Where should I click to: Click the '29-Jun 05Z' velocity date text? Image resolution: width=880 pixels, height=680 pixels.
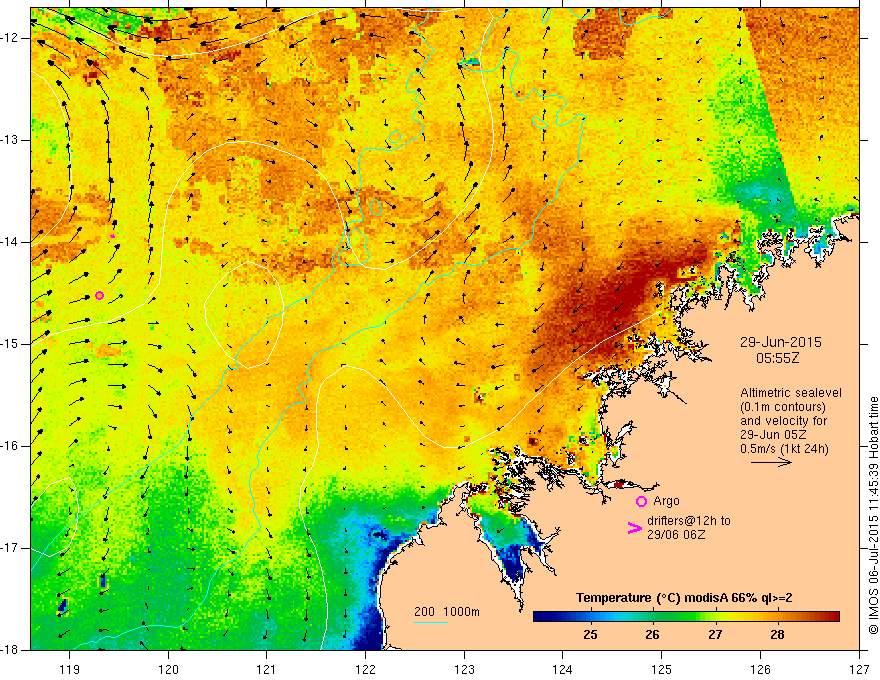[772, 435]
